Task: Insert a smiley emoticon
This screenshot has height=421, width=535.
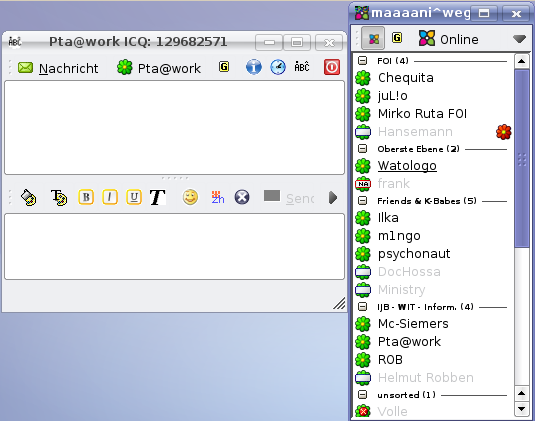Action: tap(190, 197)
